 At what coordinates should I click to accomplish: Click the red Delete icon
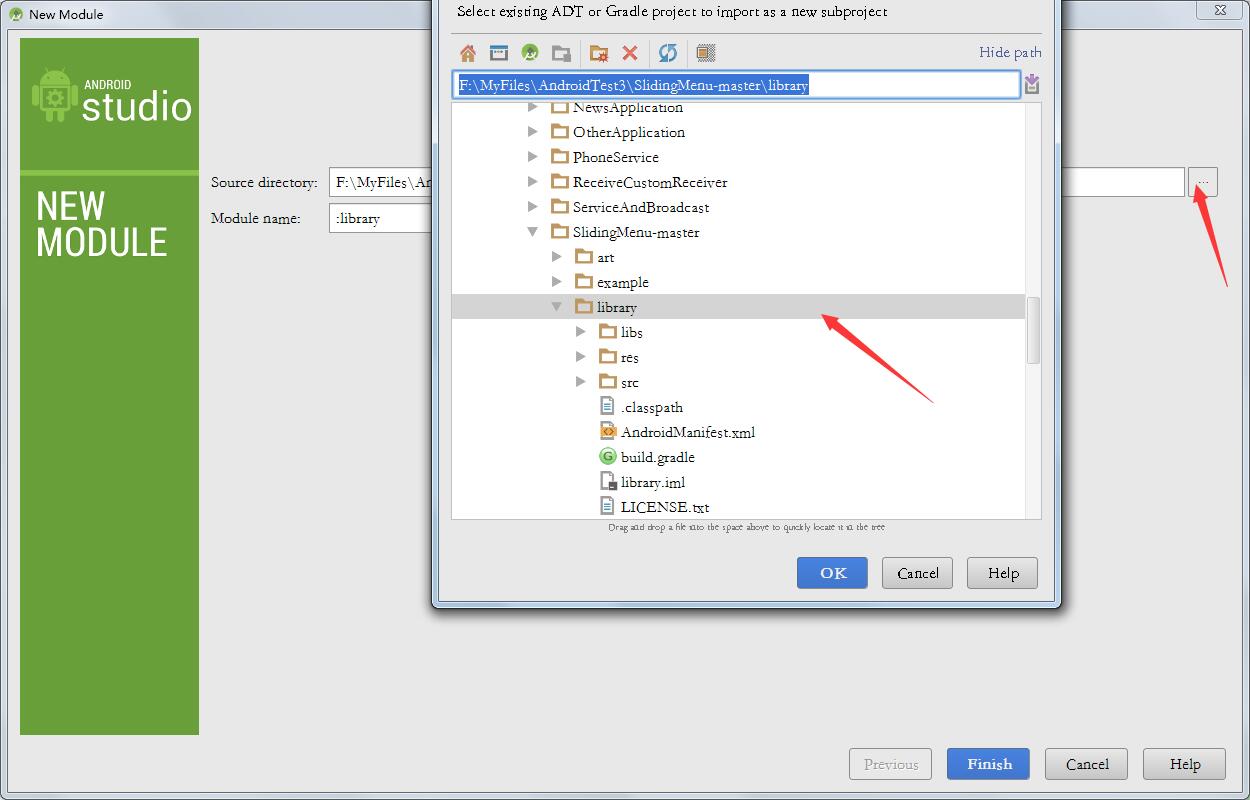[630, 53]
